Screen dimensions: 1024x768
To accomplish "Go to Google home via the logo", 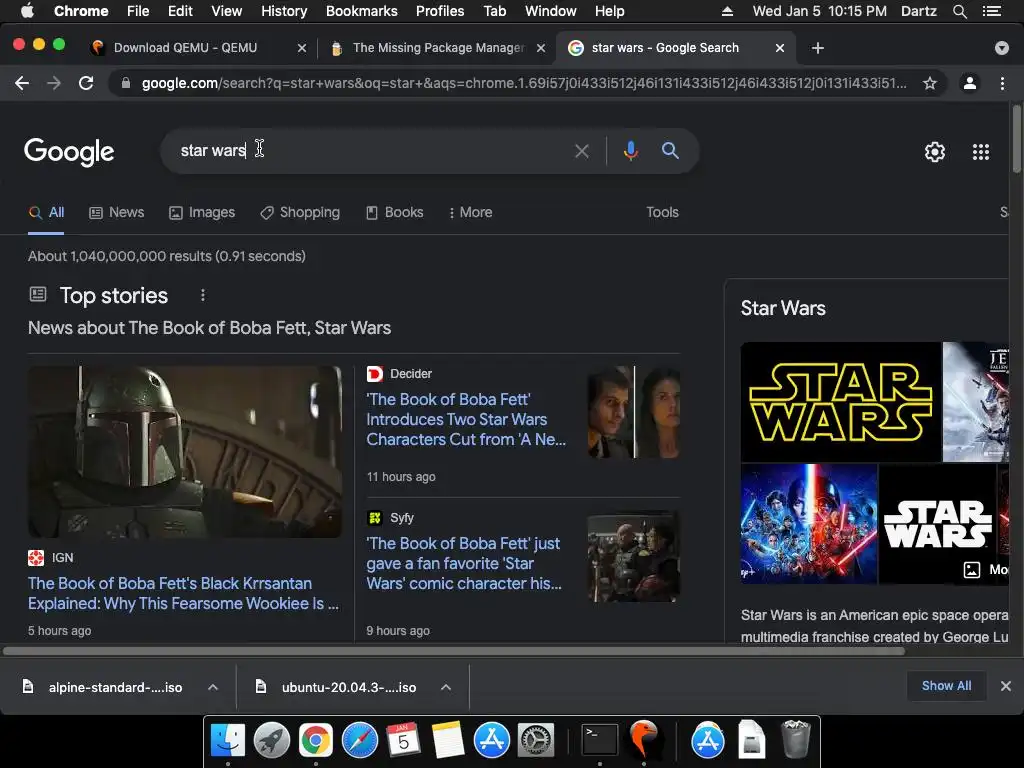I will click(69, 152).
